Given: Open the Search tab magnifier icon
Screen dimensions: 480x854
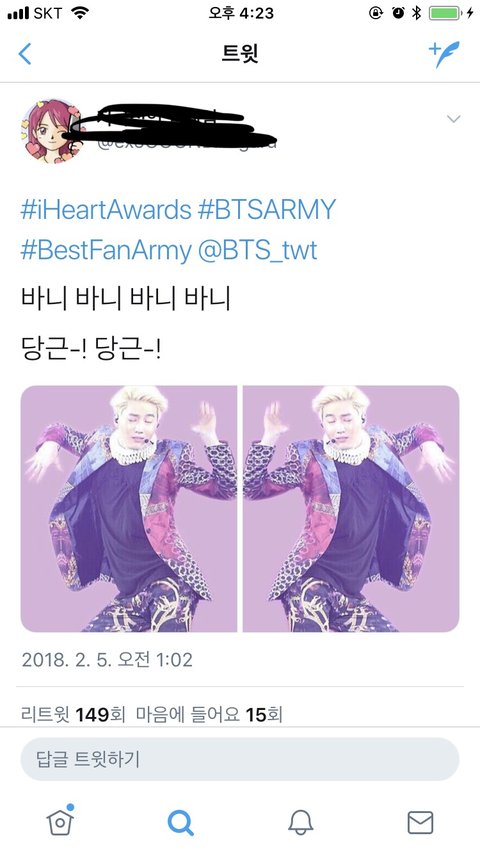Looking at the screenshot, I should (x=180, y=822).
